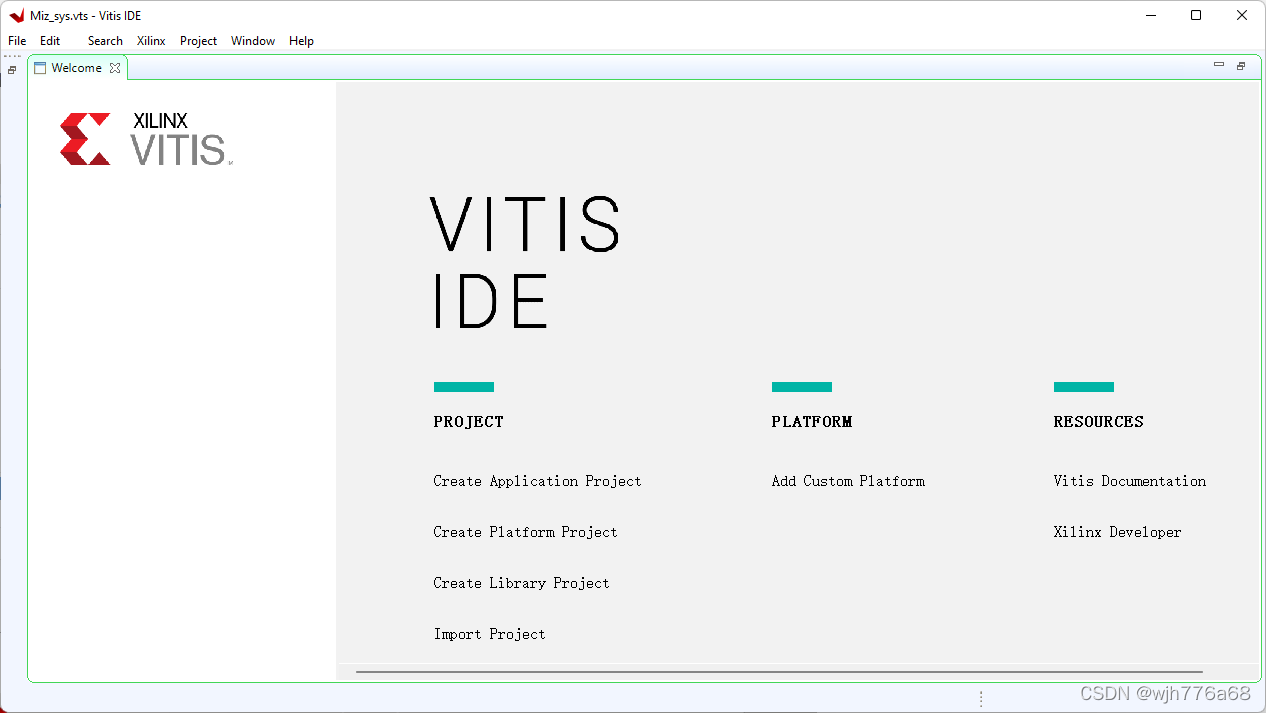Open the File menu
Screen dimensions: 1266x713
[17, 41]
